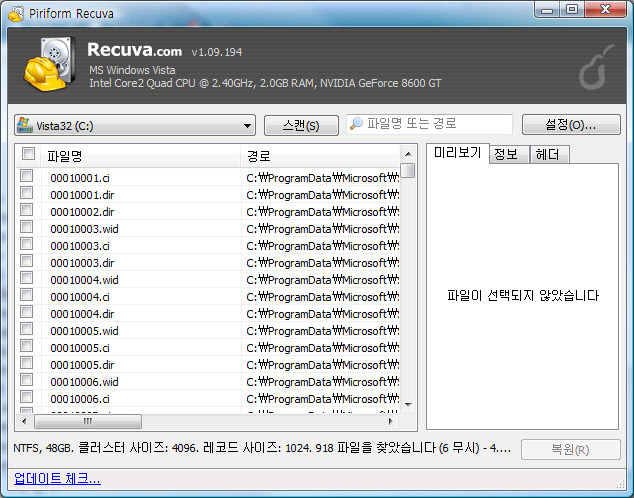Click the 스캔(S) scan button
The height and width of the screenshot is (498, 634).
pyautogui.click(x=301, y=125)
